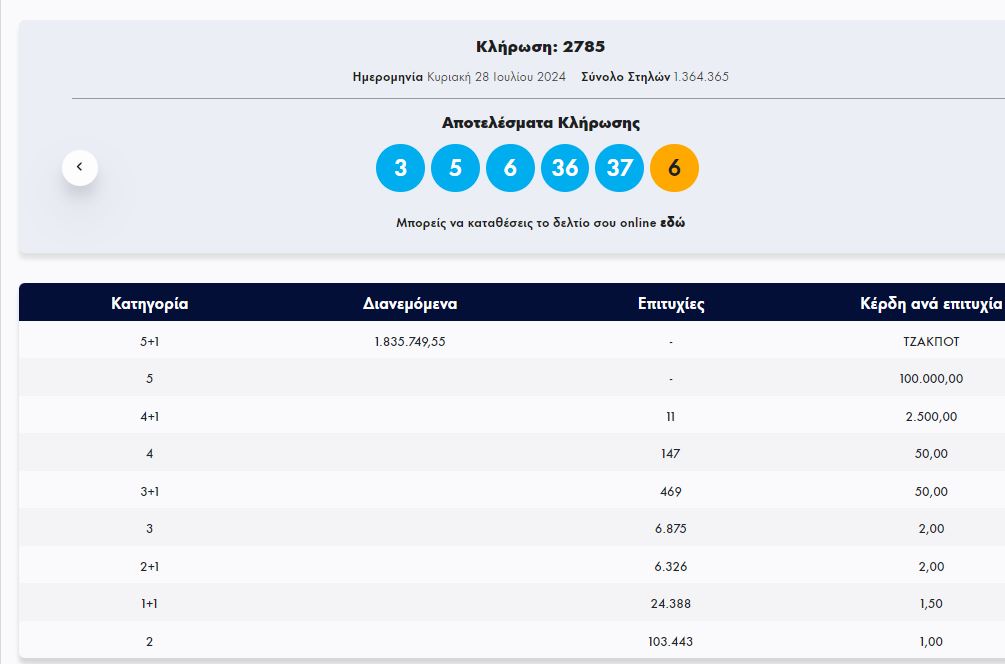Click the Επιτυχίες column header
Viewport: 1005px width, 664px height.
[x=671, y=304]
